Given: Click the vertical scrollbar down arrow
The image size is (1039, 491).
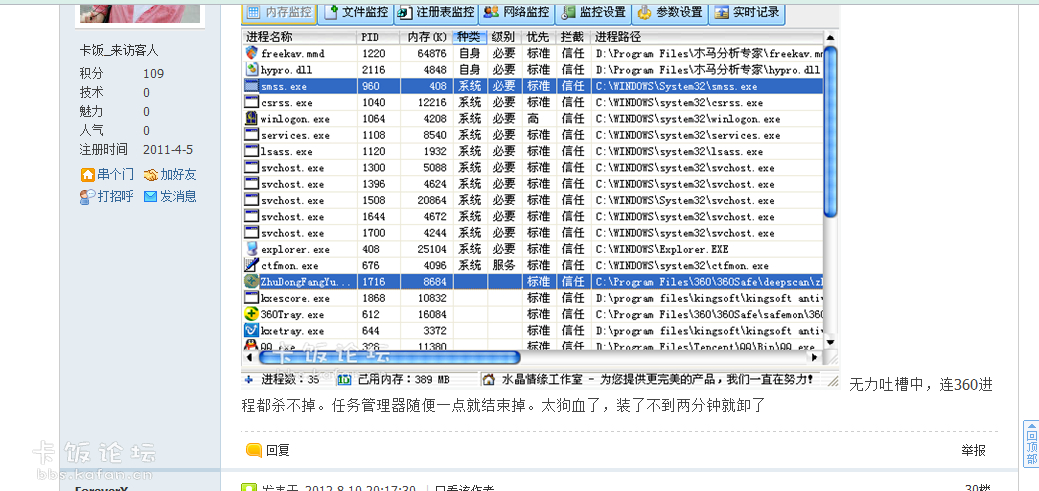Looking at the screenshot, I should tap(830, 342).
